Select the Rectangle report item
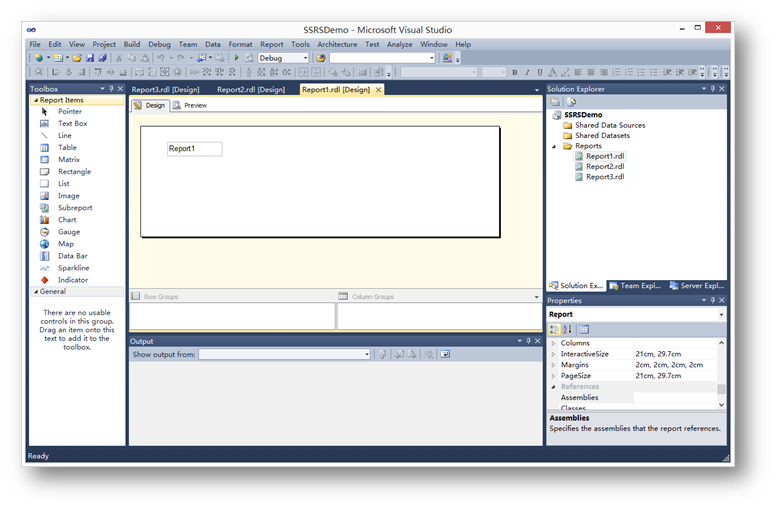The image size is (777, 509). 76,171
